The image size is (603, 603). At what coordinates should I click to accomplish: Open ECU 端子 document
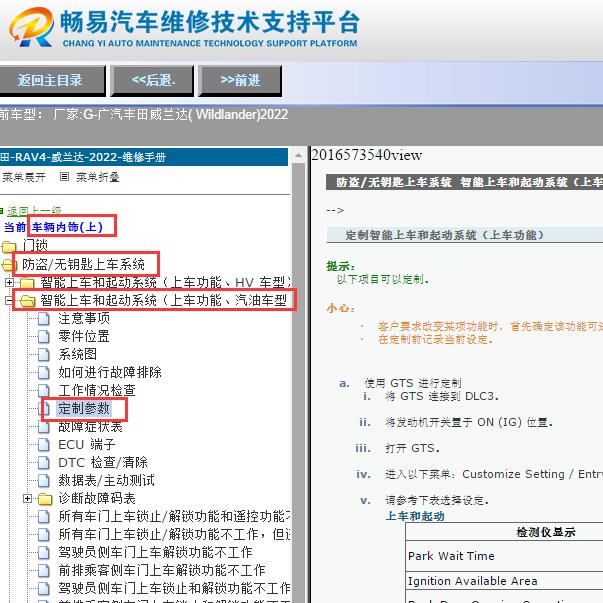(87, 444)
